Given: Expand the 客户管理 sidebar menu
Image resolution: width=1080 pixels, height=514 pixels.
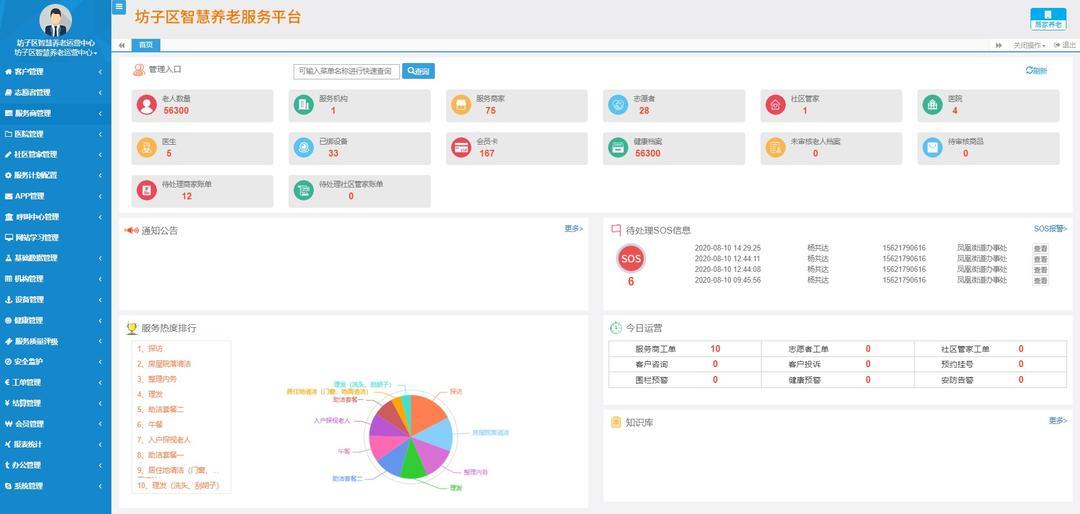Looking at the screenshot, I should pyautogui.click(x=55, y=72).
